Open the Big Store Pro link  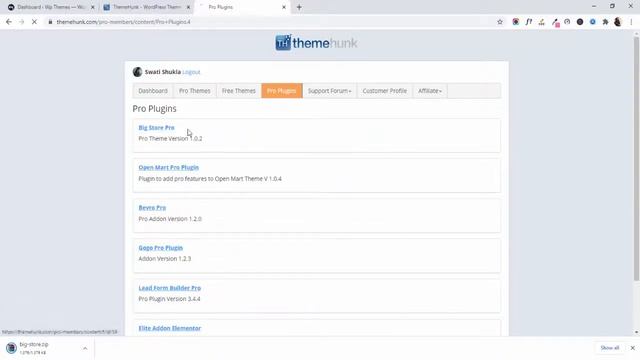156,127
